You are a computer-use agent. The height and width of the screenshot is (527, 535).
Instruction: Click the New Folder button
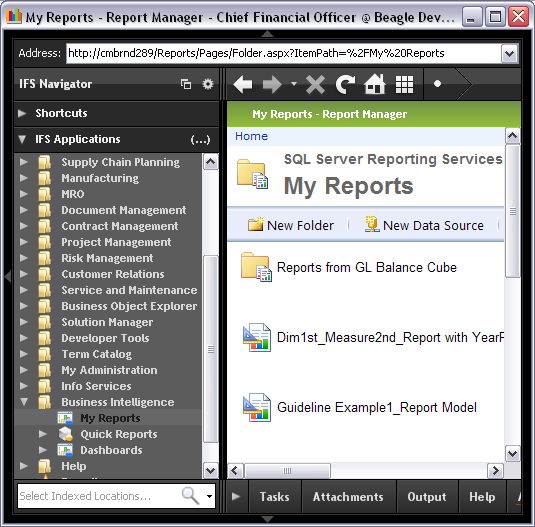[291, 225]
